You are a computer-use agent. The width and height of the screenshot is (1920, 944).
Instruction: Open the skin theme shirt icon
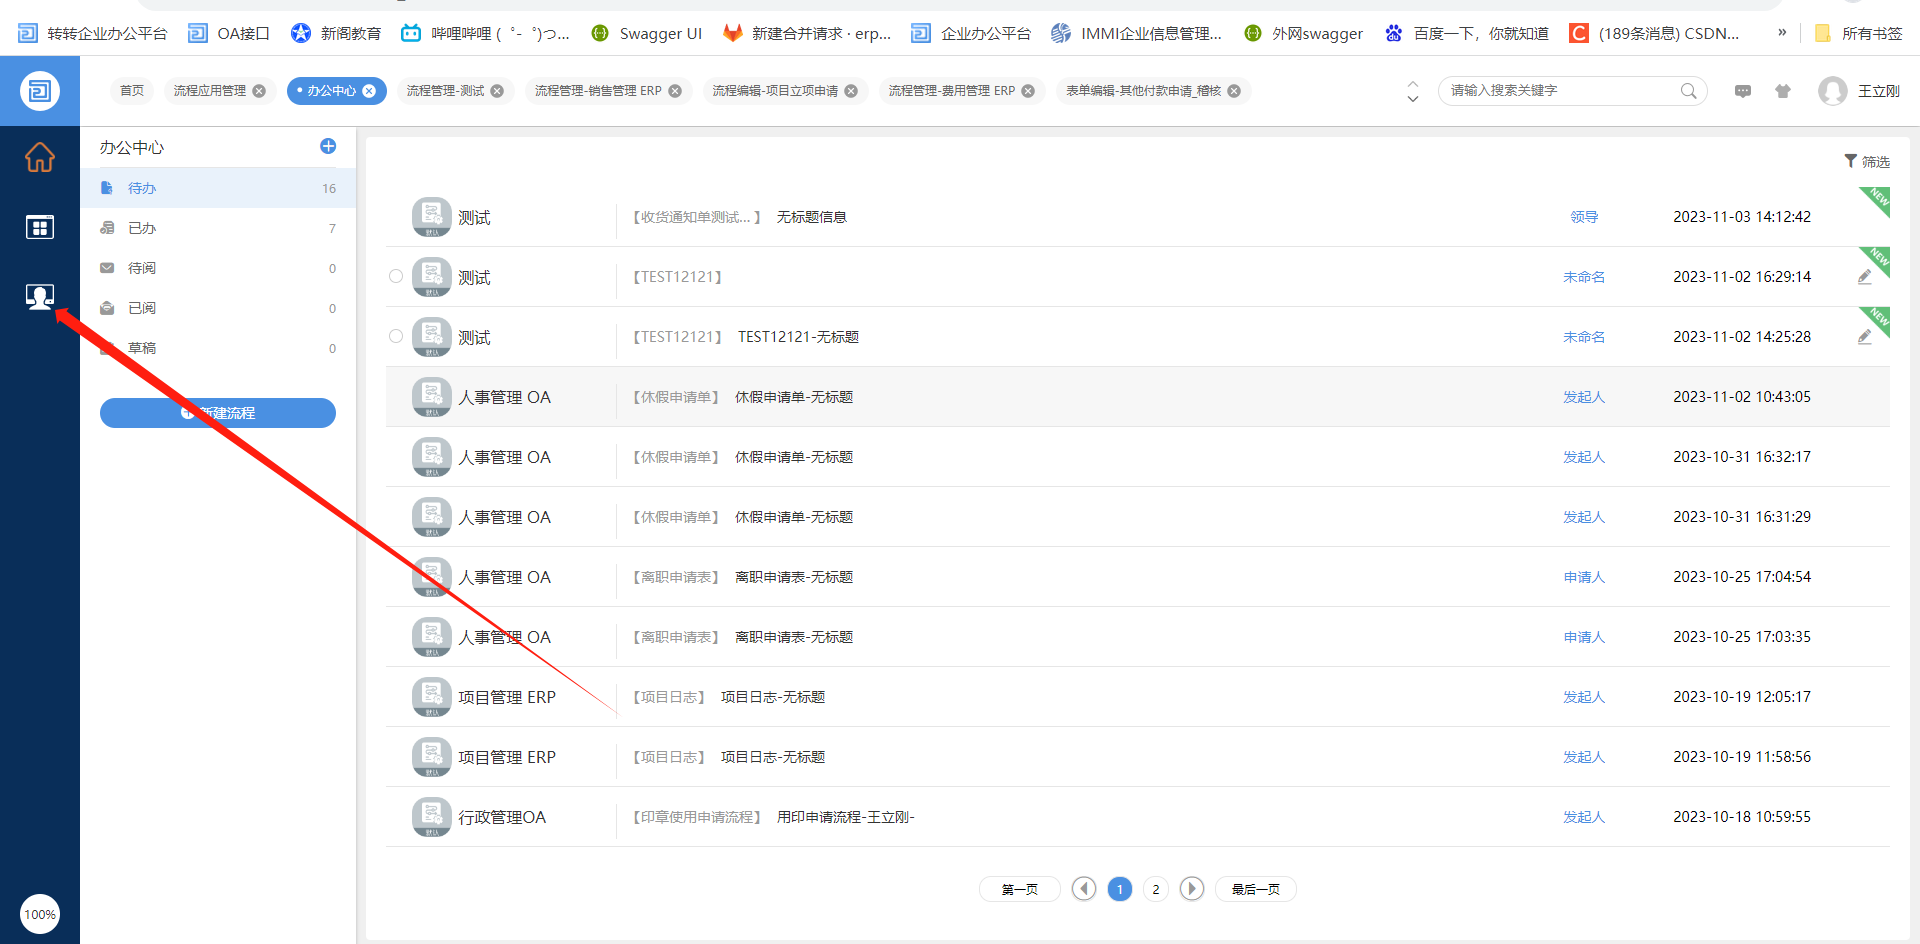pos(1783,91)
